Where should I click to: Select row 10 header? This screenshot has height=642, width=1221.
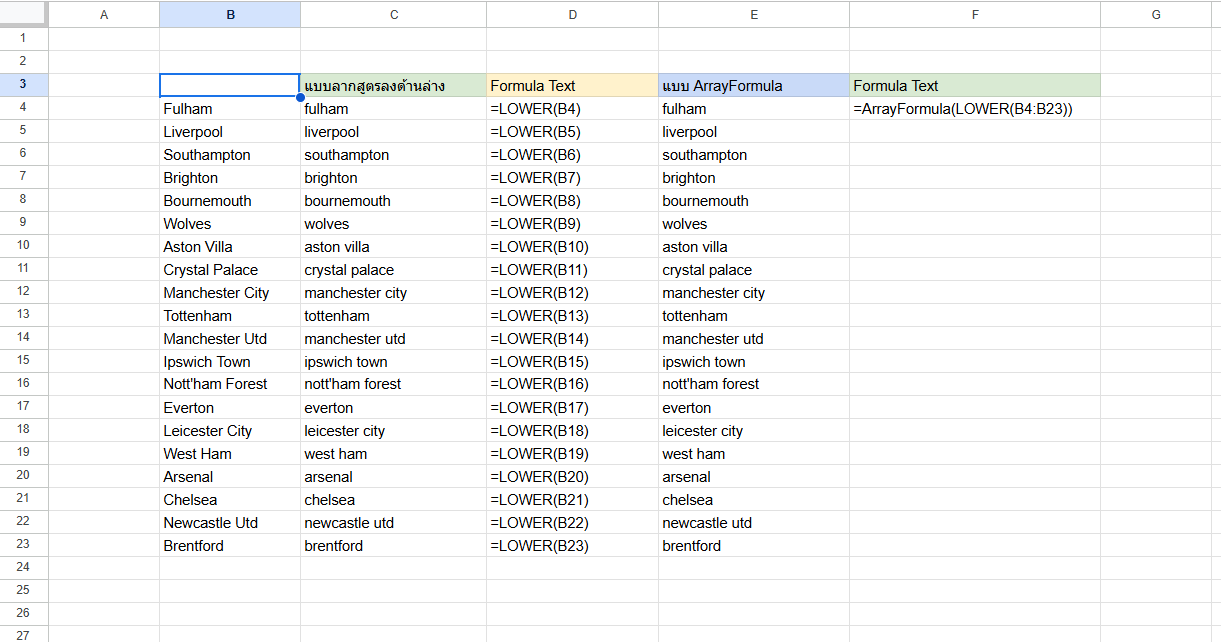[24, 246]
